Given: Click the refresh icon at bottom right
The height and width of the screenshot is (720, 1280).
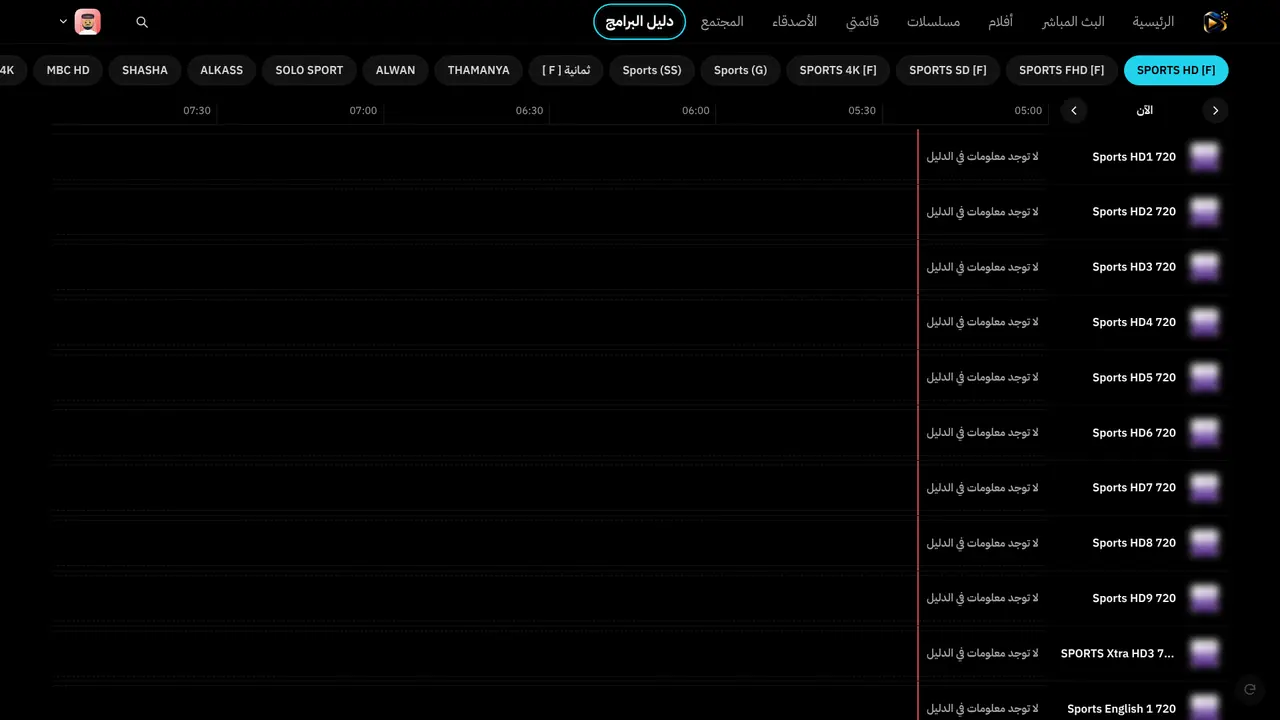Looking at the screenshot, I should [1249, 689].
